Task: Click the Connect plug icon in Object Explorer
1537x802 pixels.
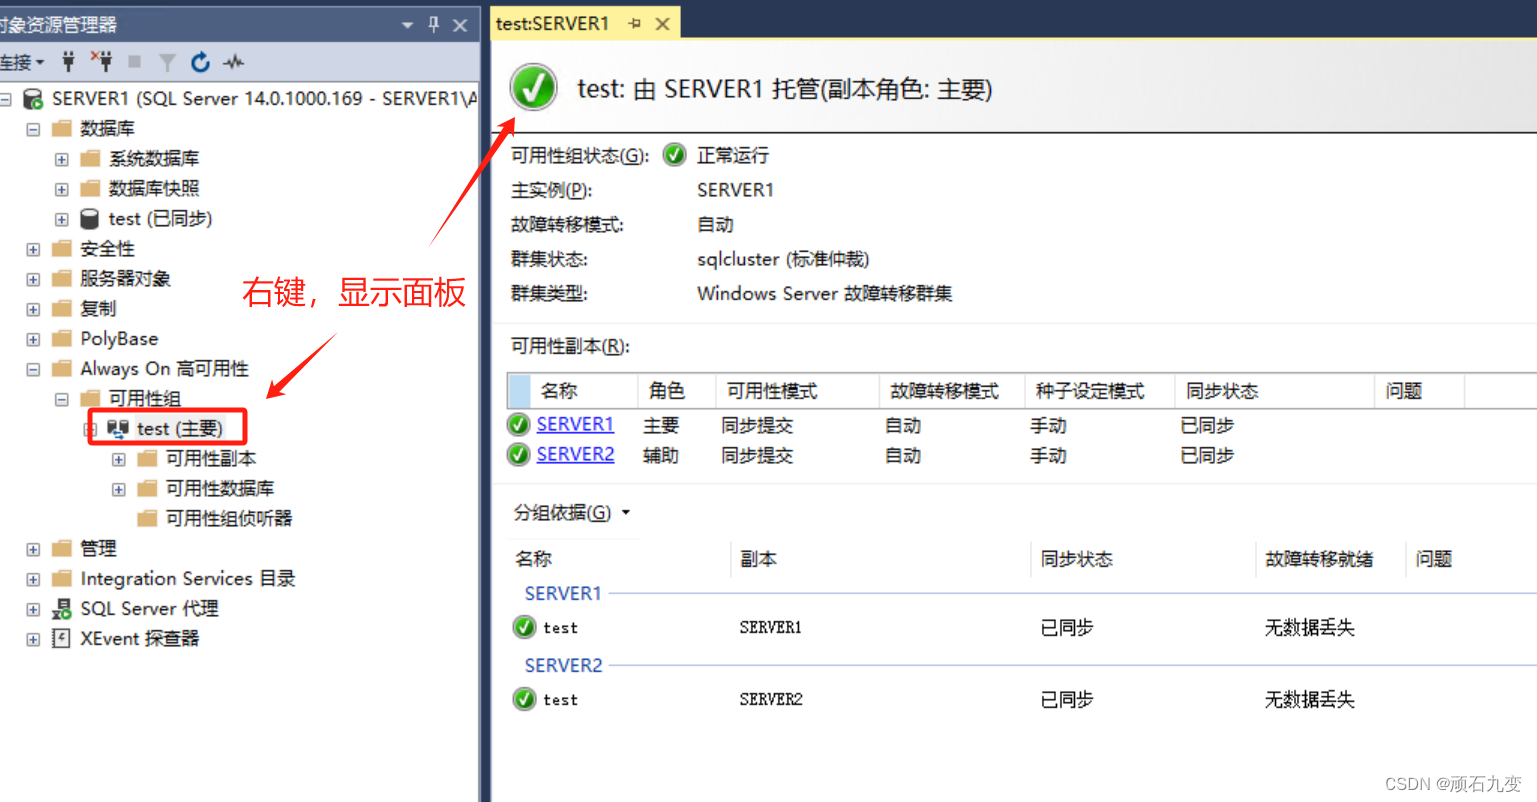Action: tap(68, 62)
